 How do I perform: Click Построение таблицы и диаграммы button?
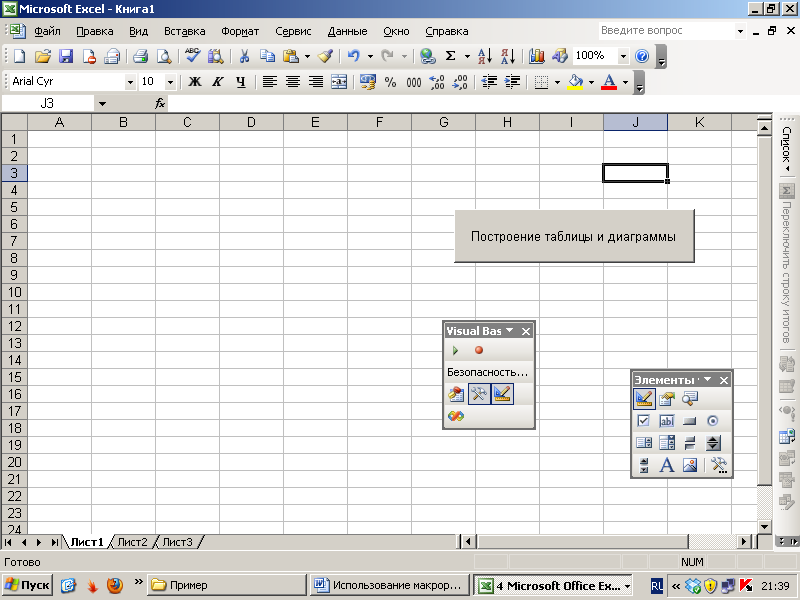[x=574, y=236]
